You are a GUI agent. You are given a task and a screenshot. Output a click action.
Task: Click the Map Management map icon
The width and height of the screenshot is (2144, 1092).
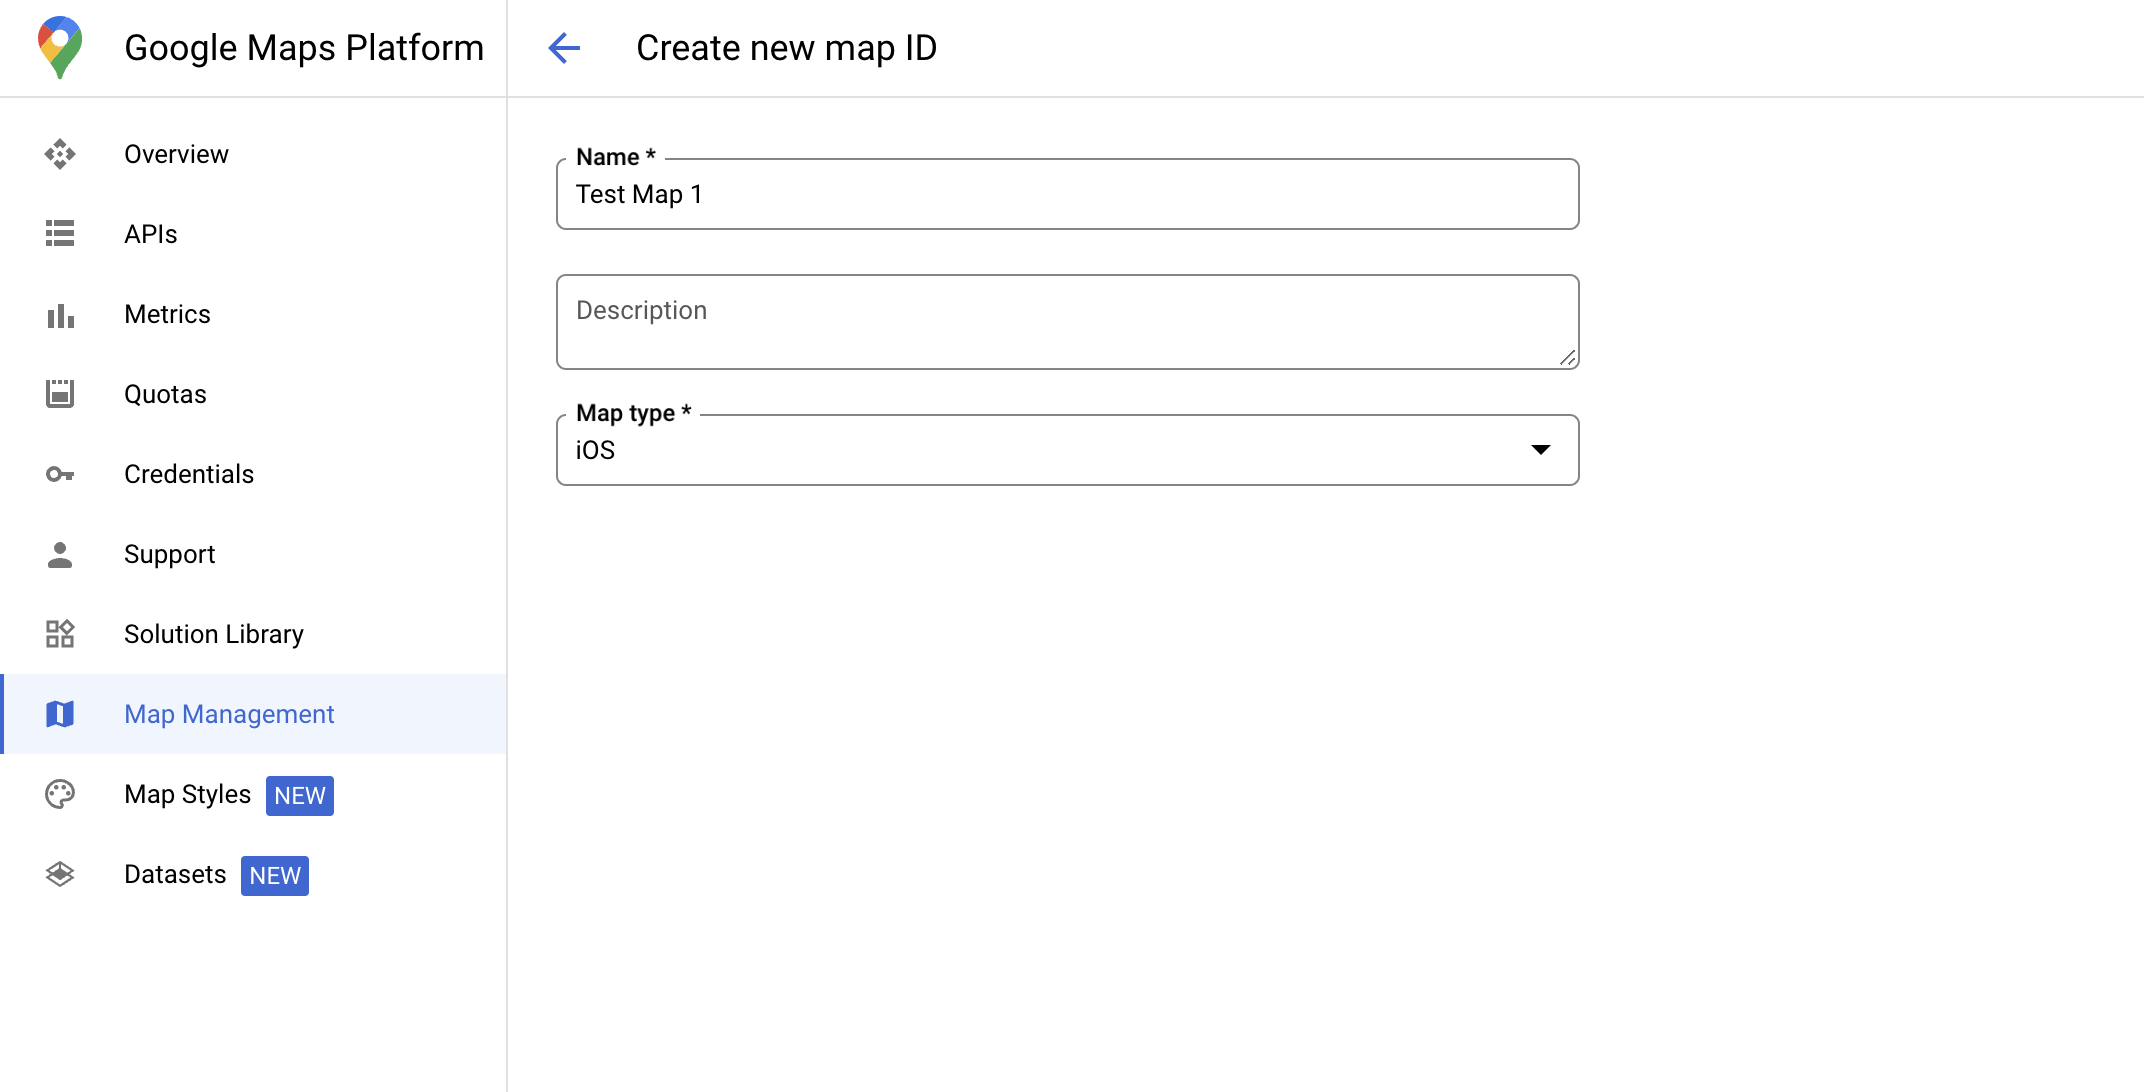(x=61, y=715)
